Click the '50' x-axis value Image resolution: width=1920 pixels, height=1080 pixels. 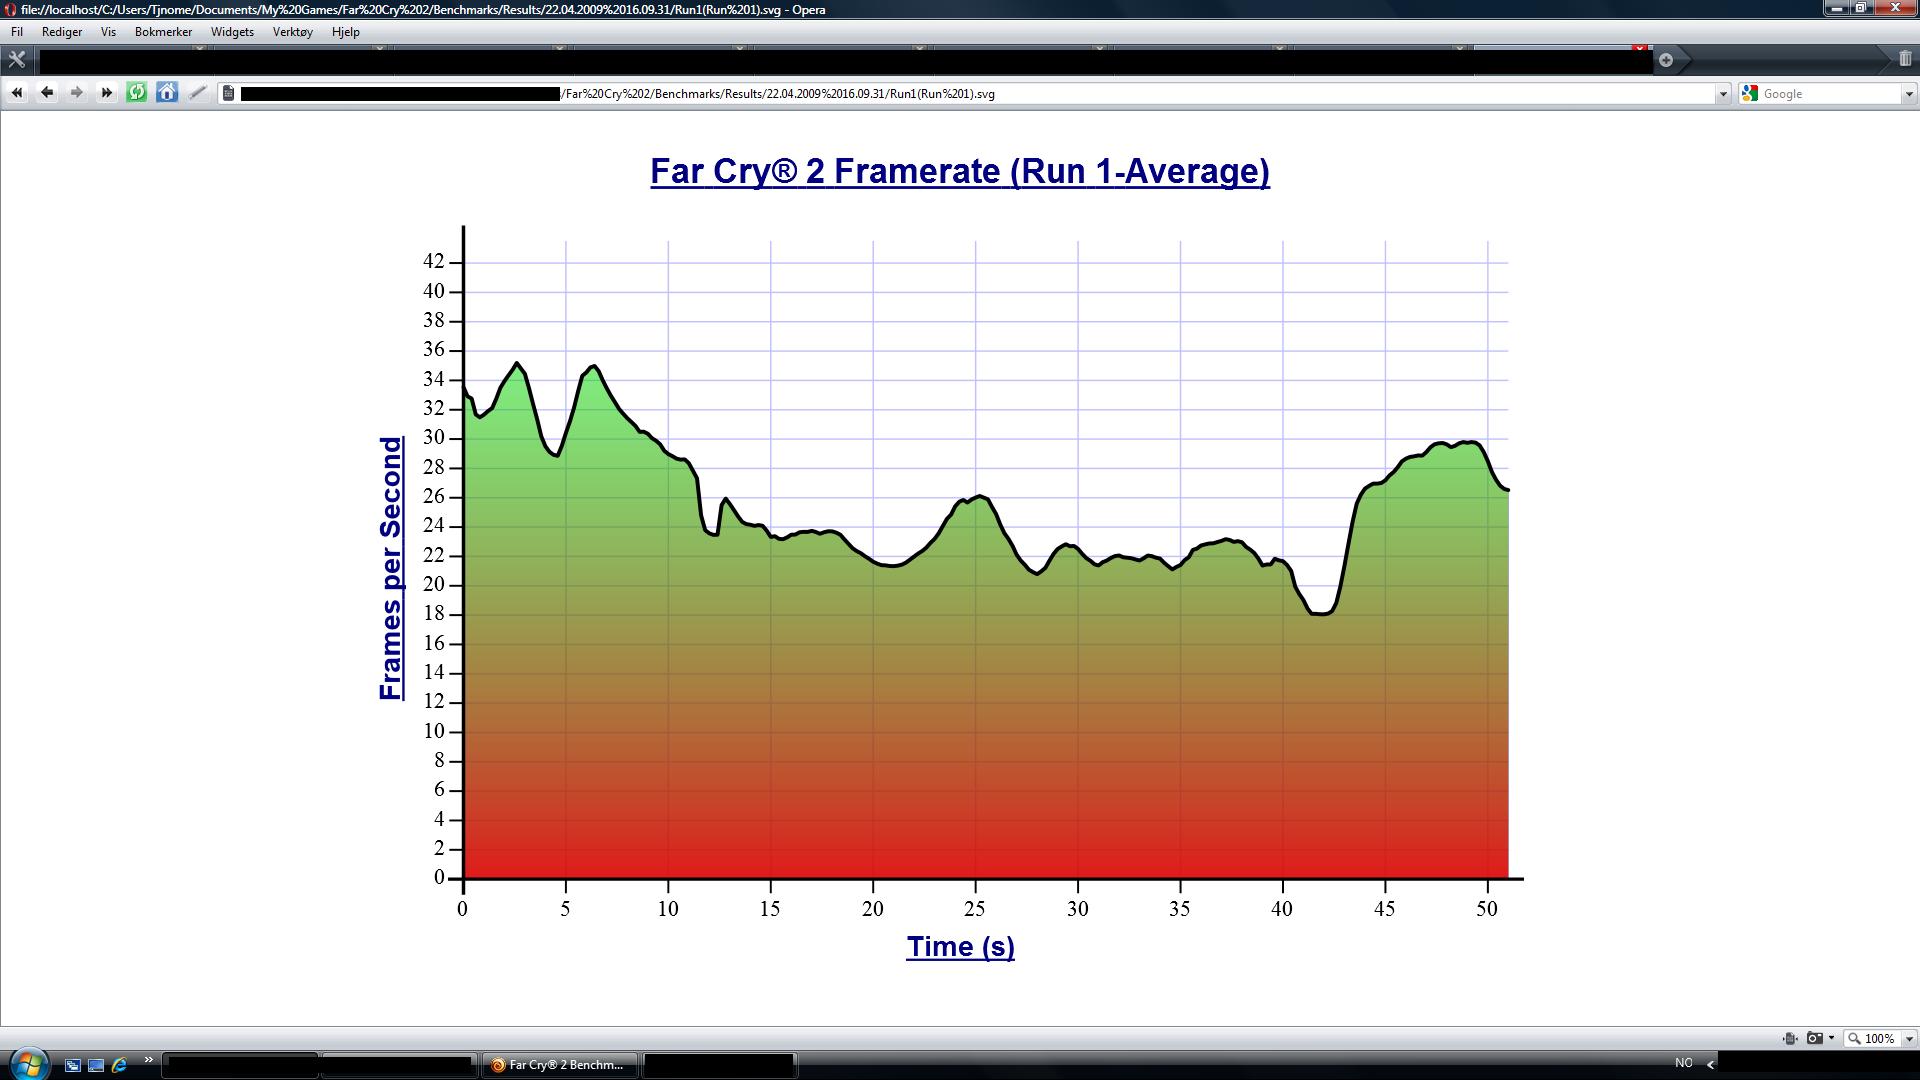(x=1487, y=908)
